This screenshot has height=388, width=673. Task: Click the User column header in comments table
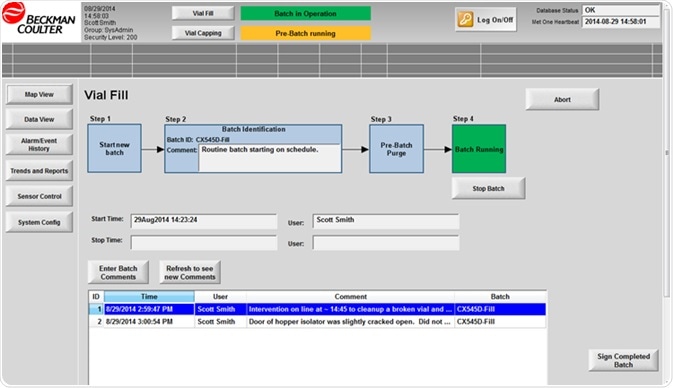click(220, 297)
